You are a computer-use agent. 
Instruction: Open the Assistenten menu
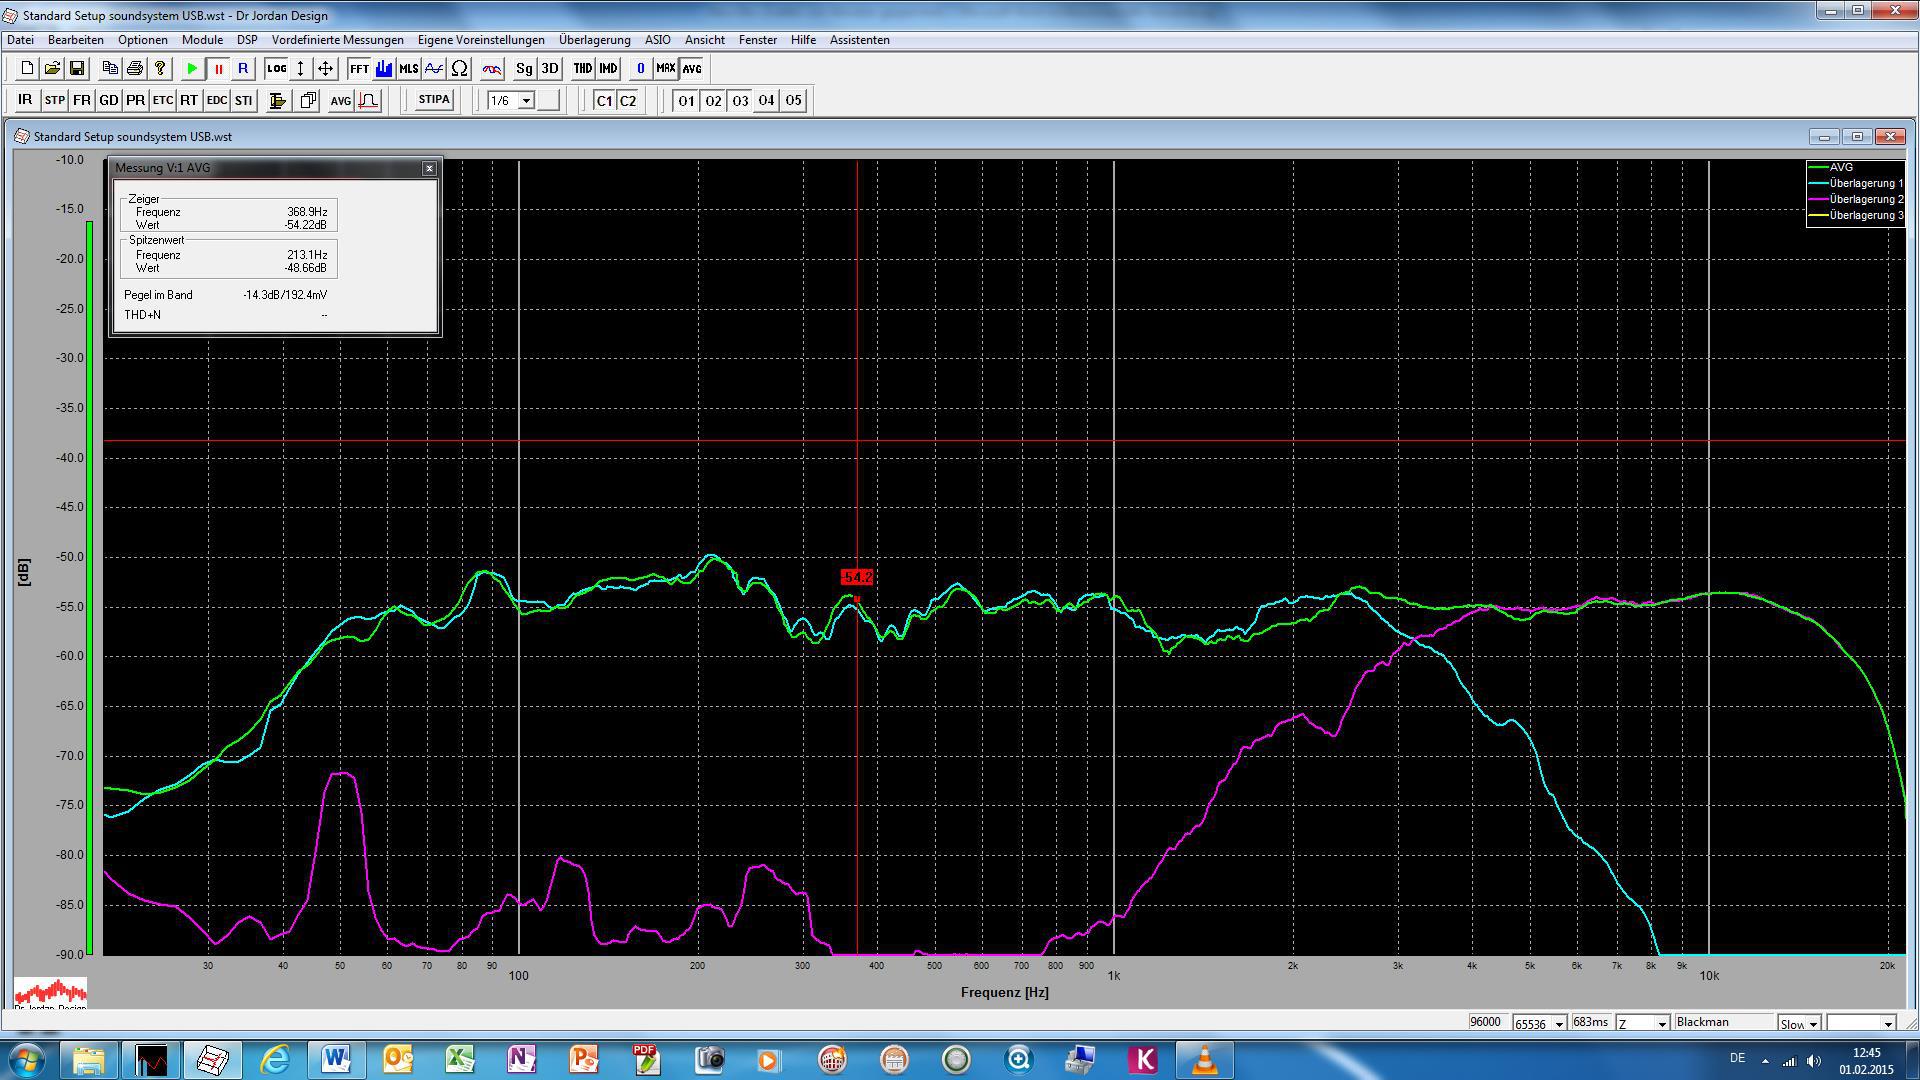coord(860,40)
